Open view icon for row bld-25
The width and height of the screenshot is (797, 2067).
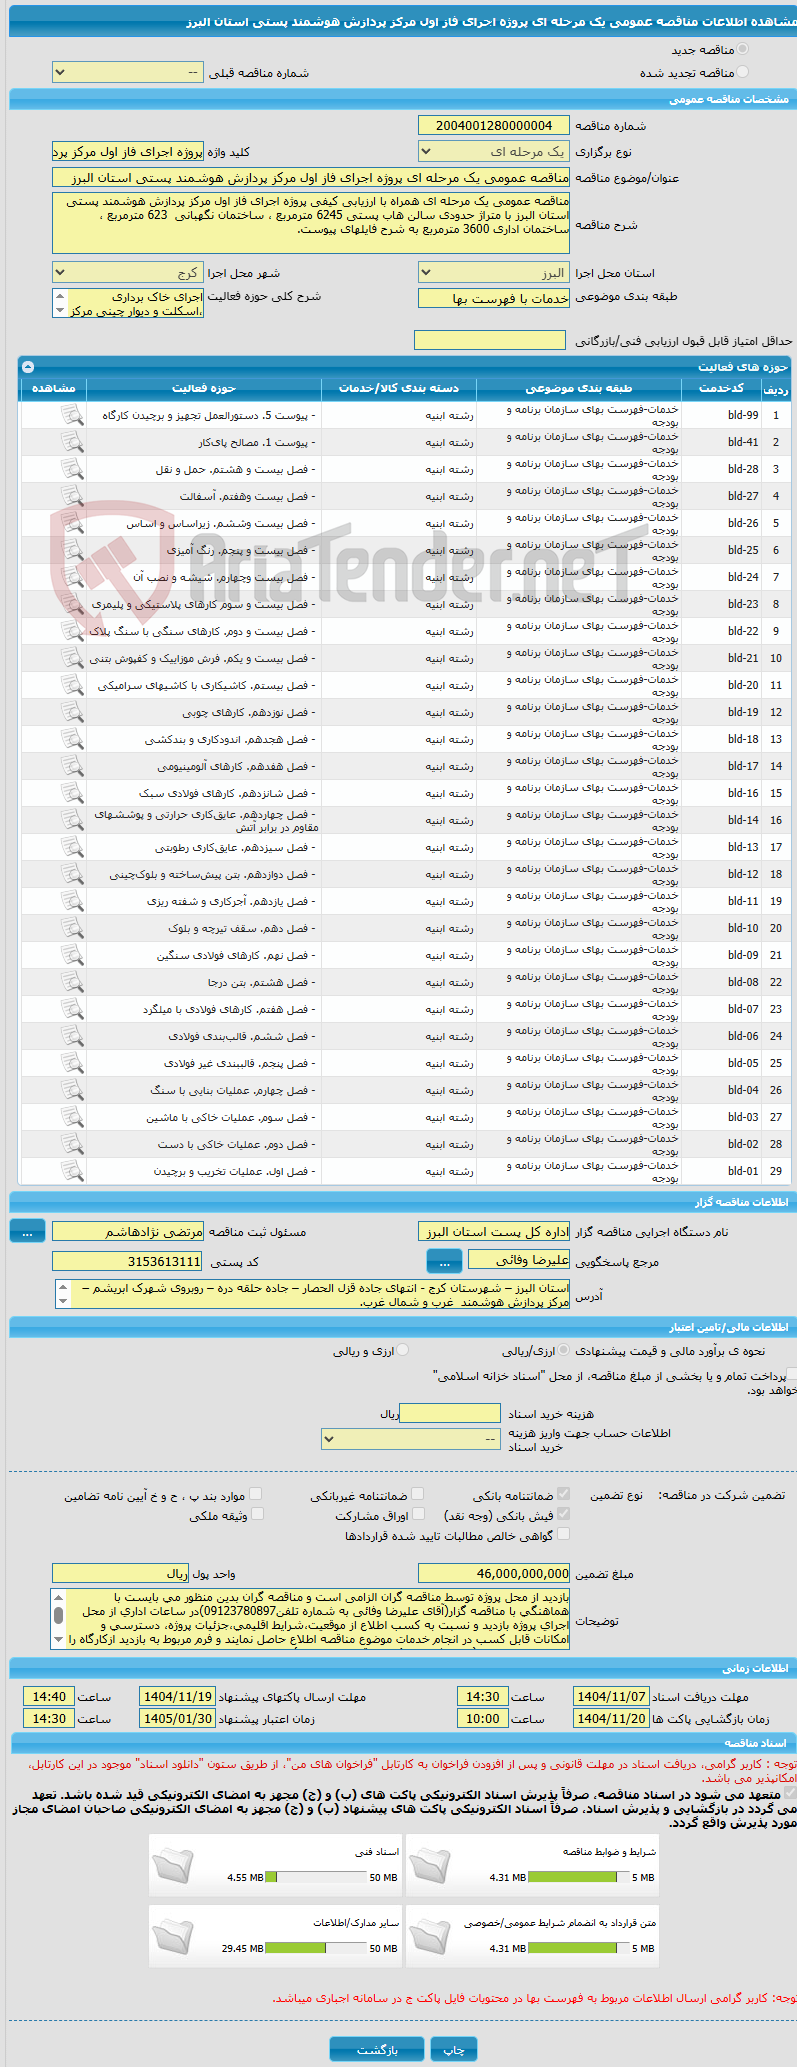(72, 550)
